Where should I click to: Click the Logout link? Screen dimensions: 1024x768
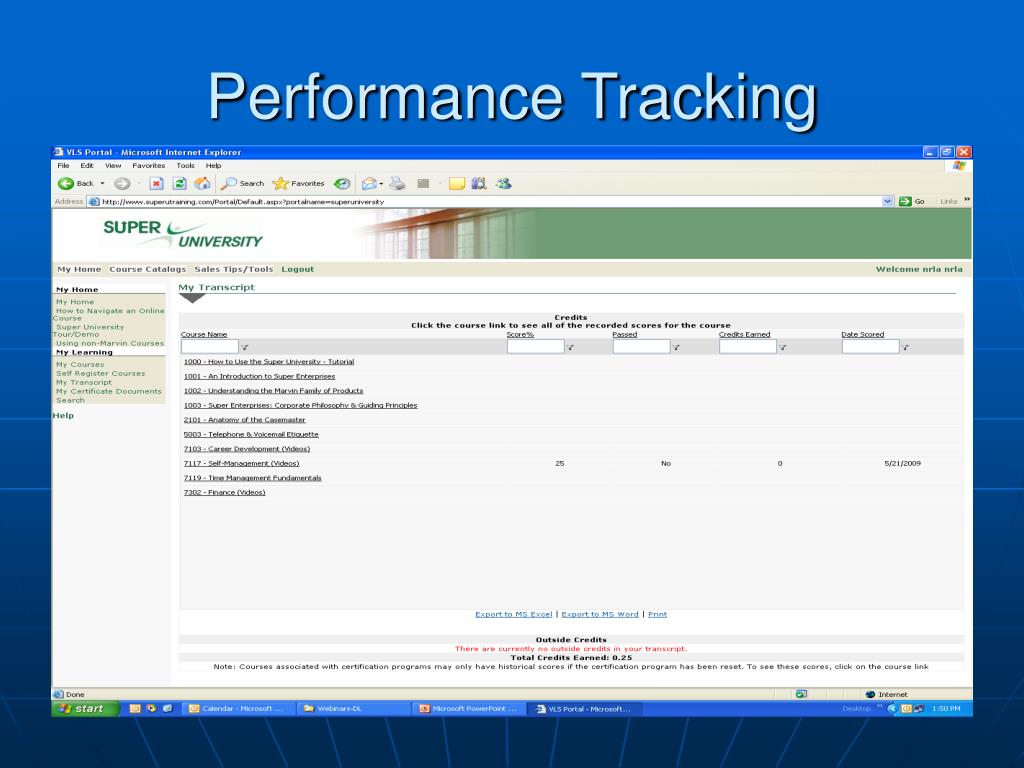pyautogui.click(x=298, y=269)
